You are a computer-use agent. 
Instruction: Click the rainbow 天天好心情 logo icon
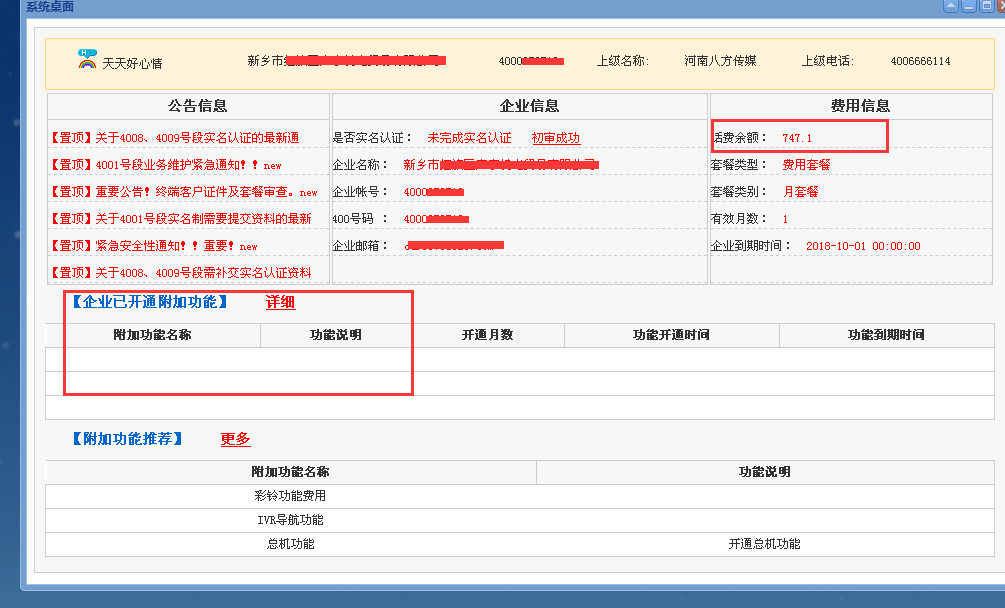(x=87, y=60)
